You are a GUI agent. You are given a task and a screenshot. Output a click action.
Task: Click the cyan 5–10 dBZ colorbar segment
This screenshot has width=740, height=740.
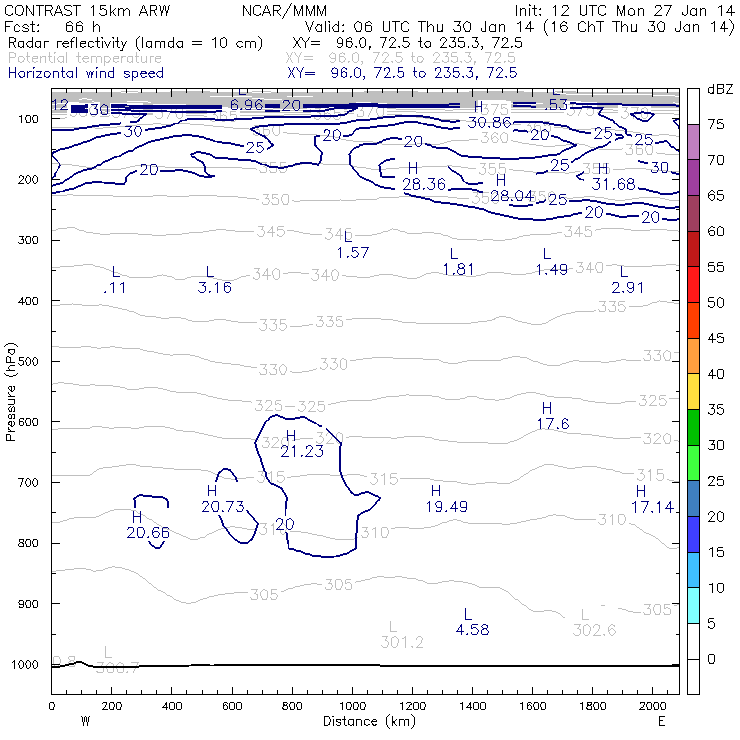693,605
